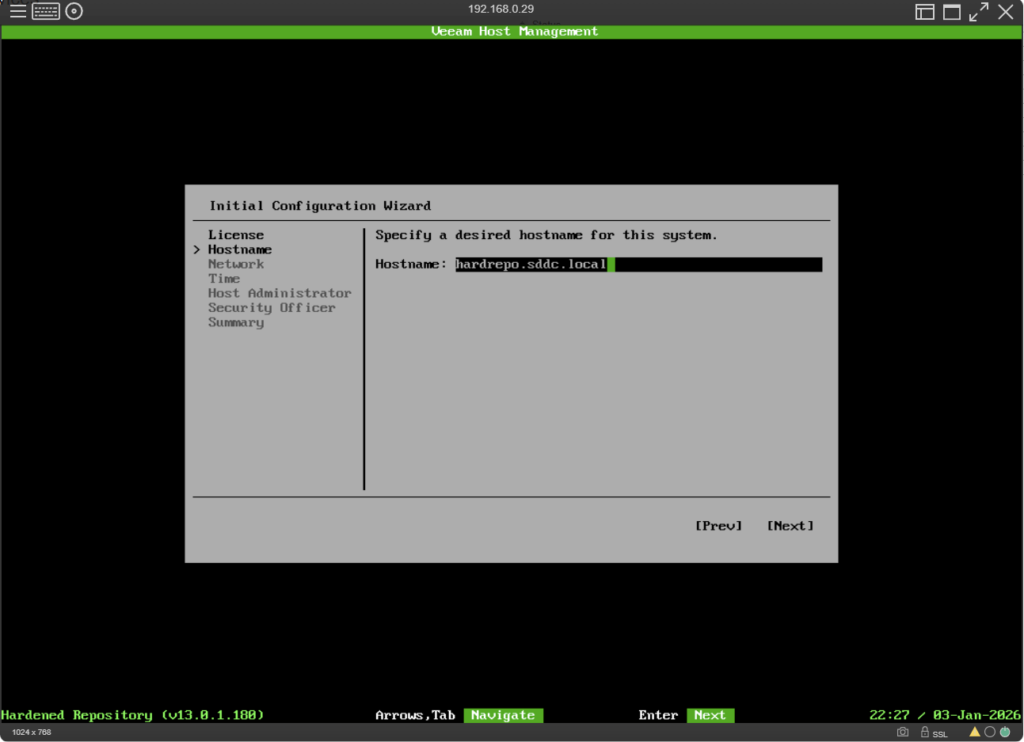Click the circle status indicator in status bar

(x=989, y=732)
